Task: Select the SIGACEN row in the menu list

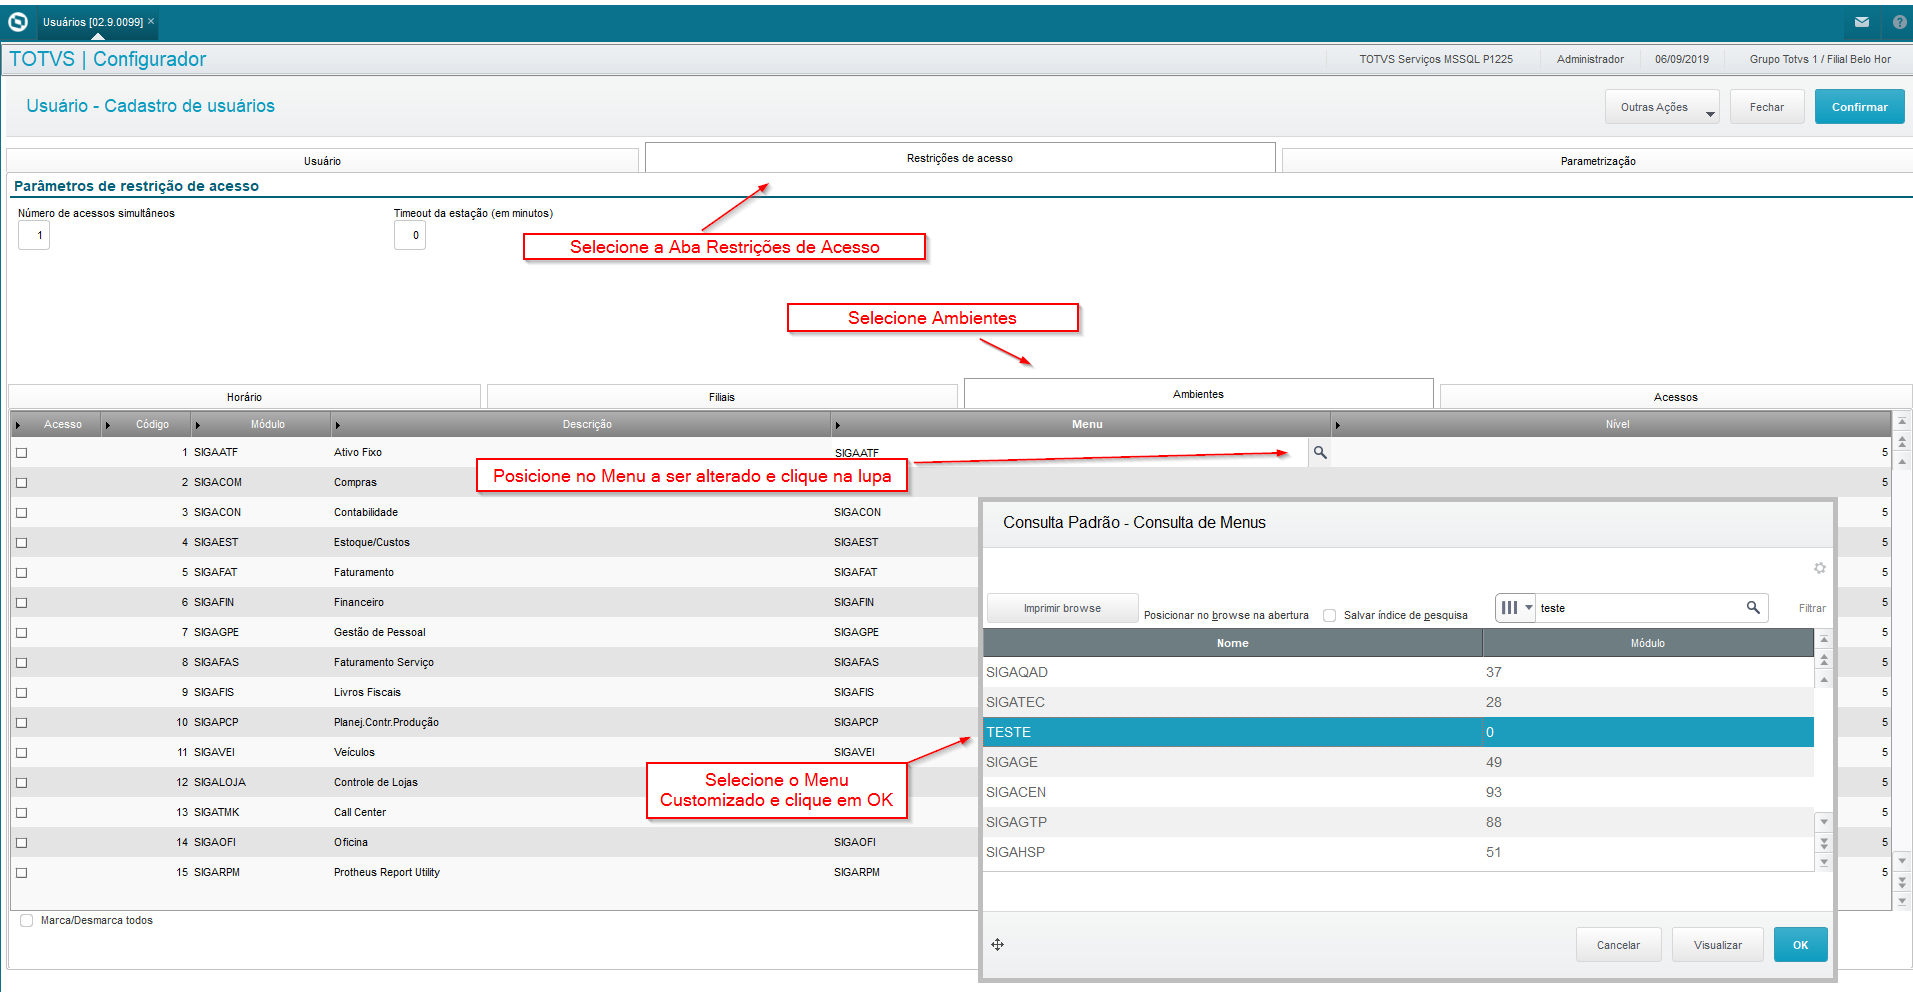Action: [x=1398, y=792]
